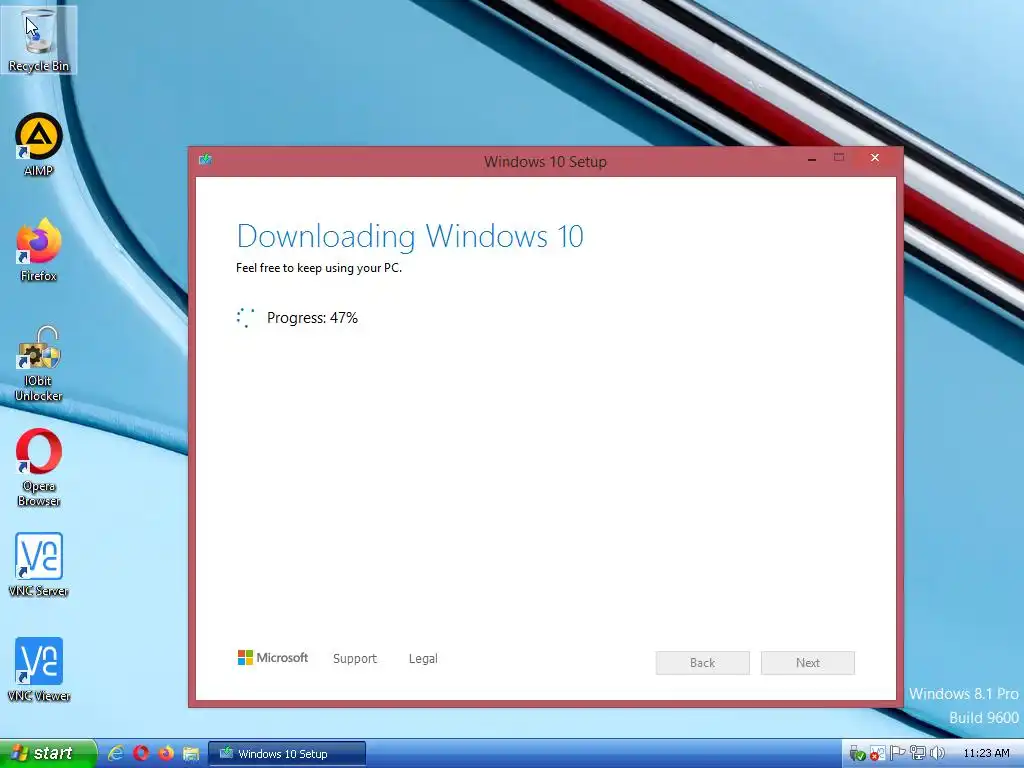Click the spinning progress indicator

(x=246, y=317)
